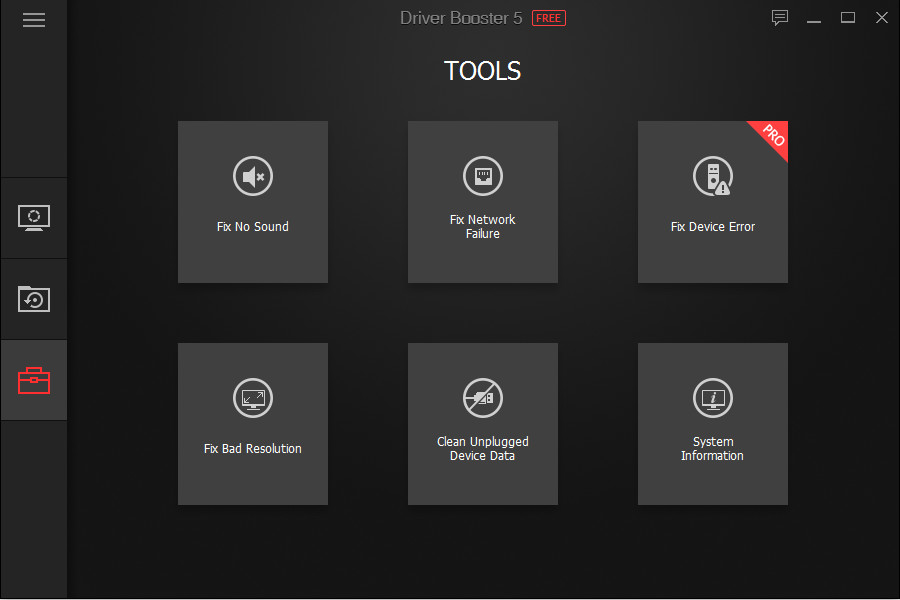
Task: Select the Fix No Sound label text
Action: [252, 226]
